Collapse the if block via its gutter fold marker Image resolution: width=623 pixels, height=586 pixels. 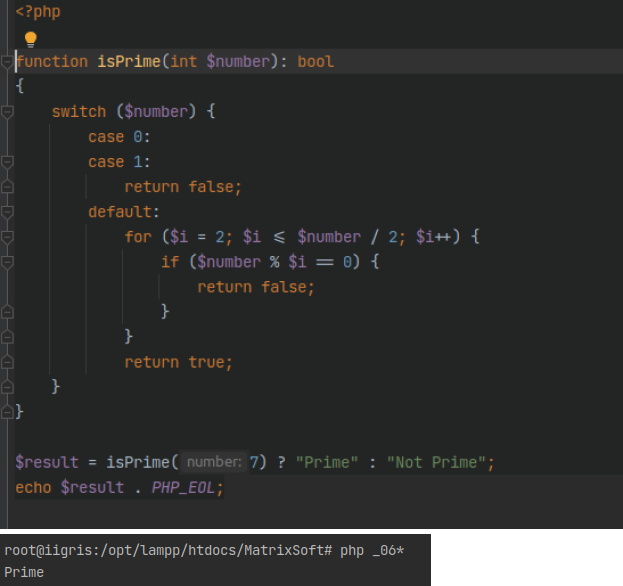pos(7,262)
